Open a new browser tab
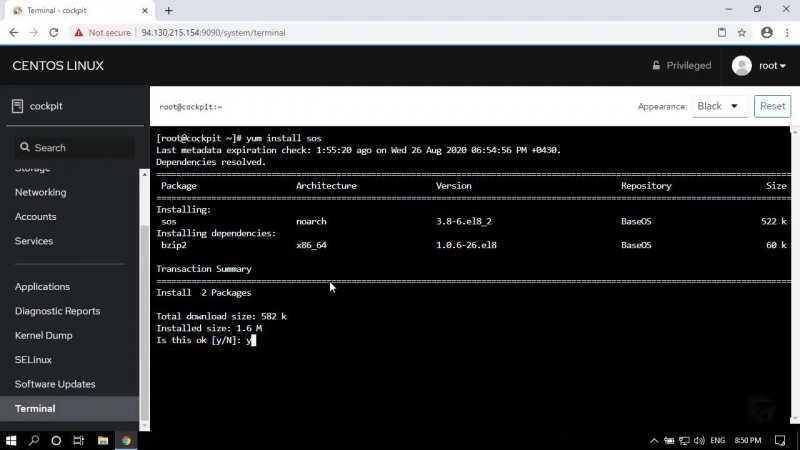Screen dimensions: 800x450 (x=168, y=10)
